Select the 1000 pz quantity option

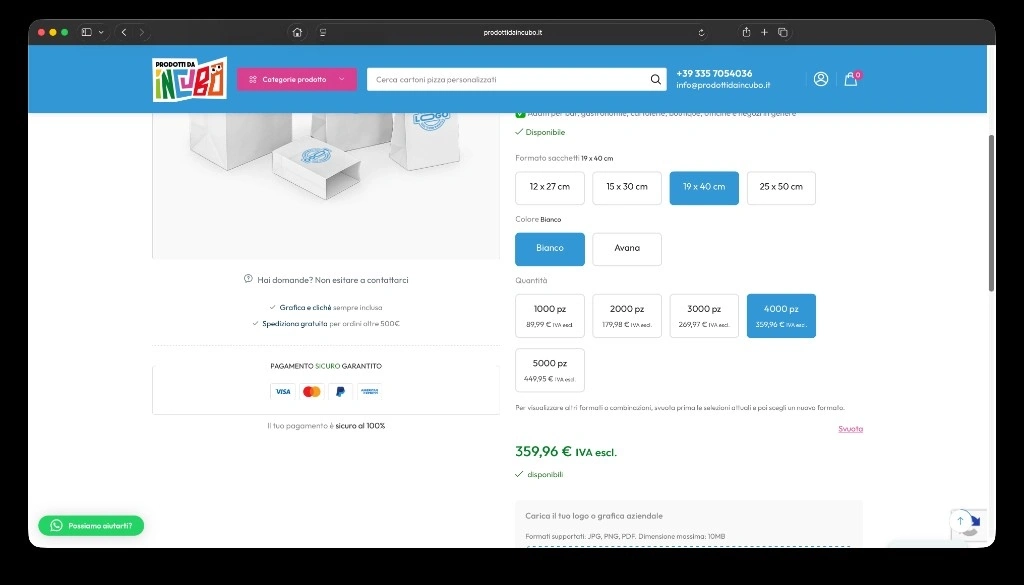click(x=550, y=315)
